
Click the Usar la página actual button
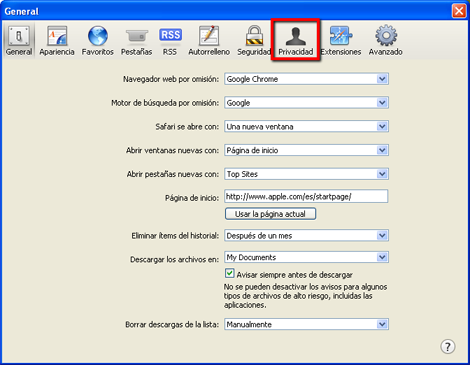coord(270,214)
